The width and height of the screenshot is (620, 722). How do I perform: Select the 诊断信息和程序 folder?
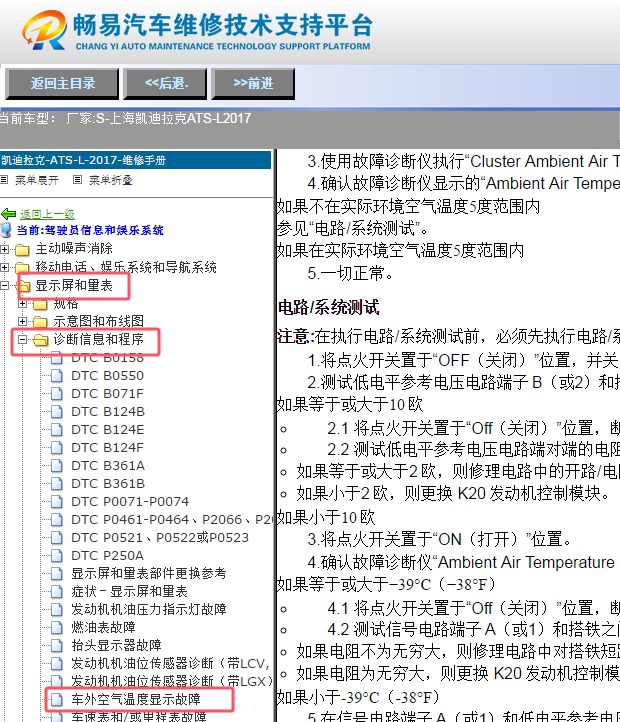[99, 339]
